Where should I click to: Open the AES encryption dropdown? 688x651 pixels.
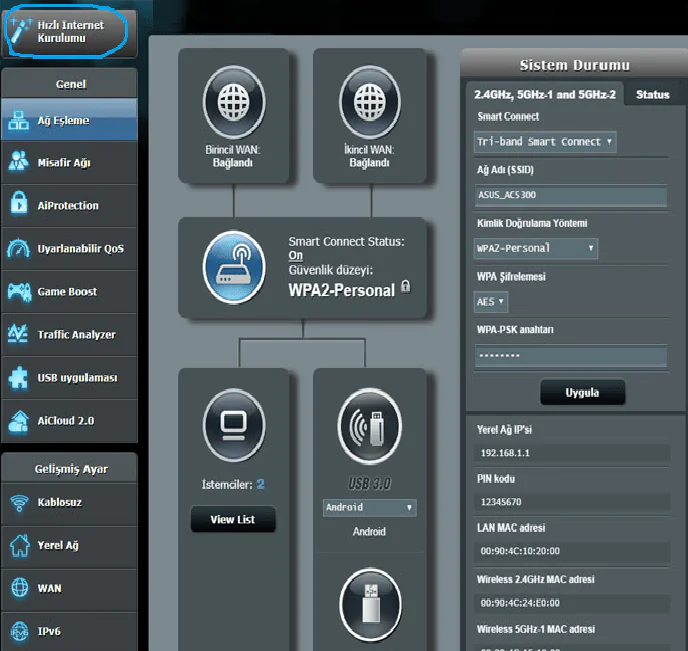coord(491,301)
